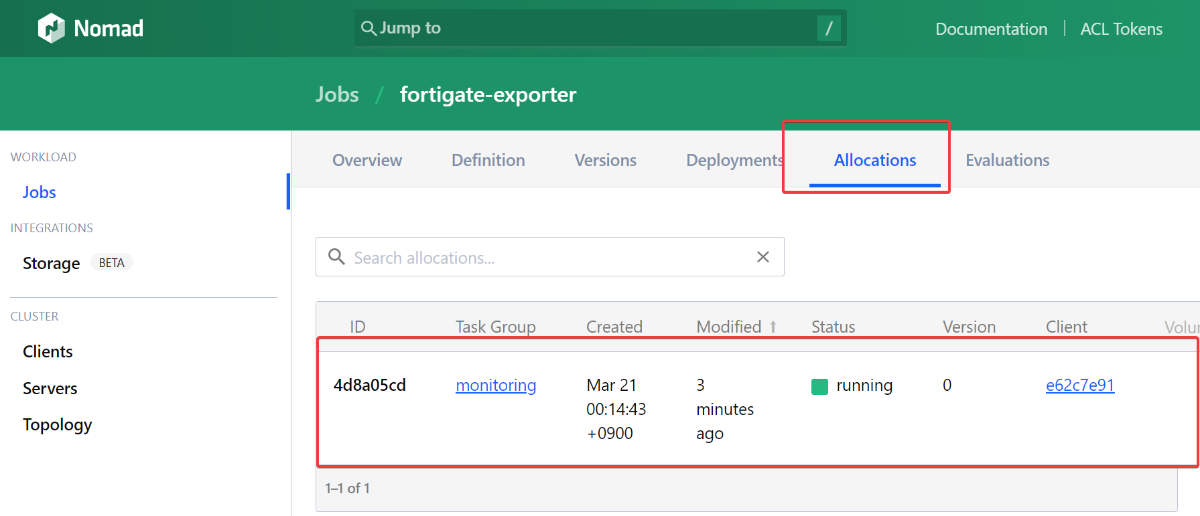This screenshot has width=1200, height=516.
Task: Sort by ID column header
Action: click(357, 327)
